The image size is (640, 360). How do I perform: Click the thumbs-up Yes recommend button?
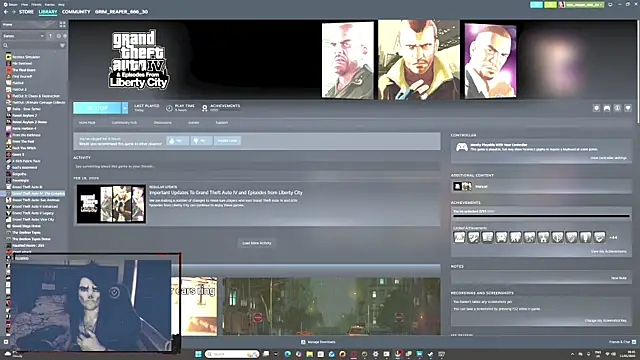(x=177, y=141)
